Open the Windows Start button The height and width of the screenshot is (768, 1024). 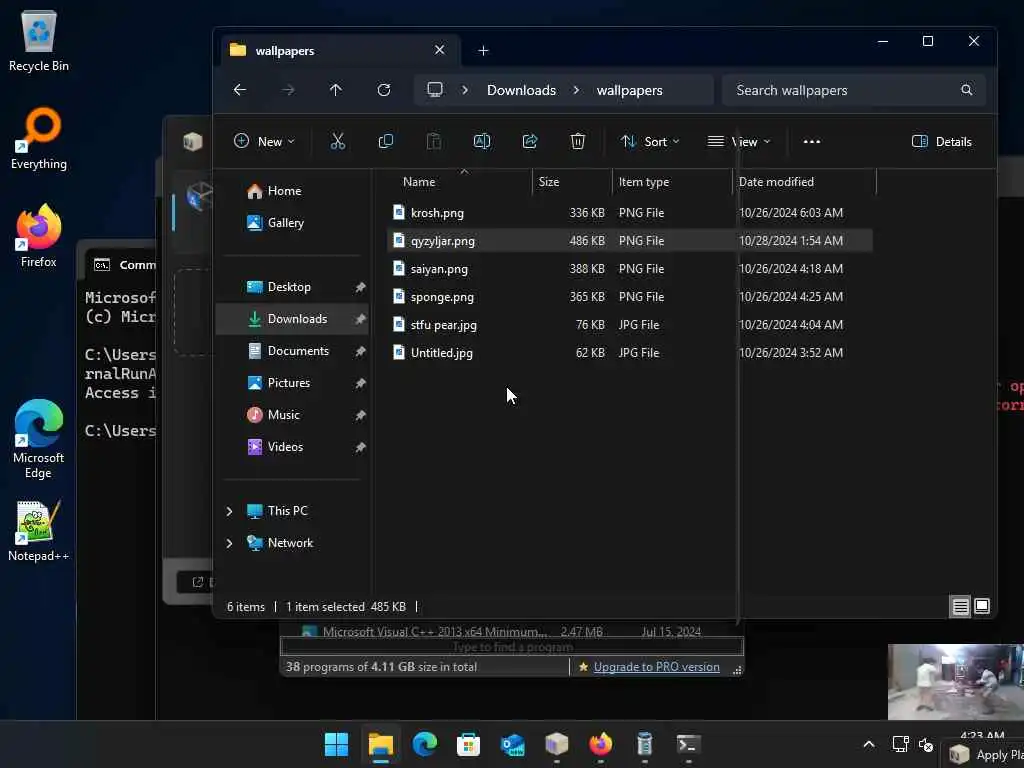(336, 744)
